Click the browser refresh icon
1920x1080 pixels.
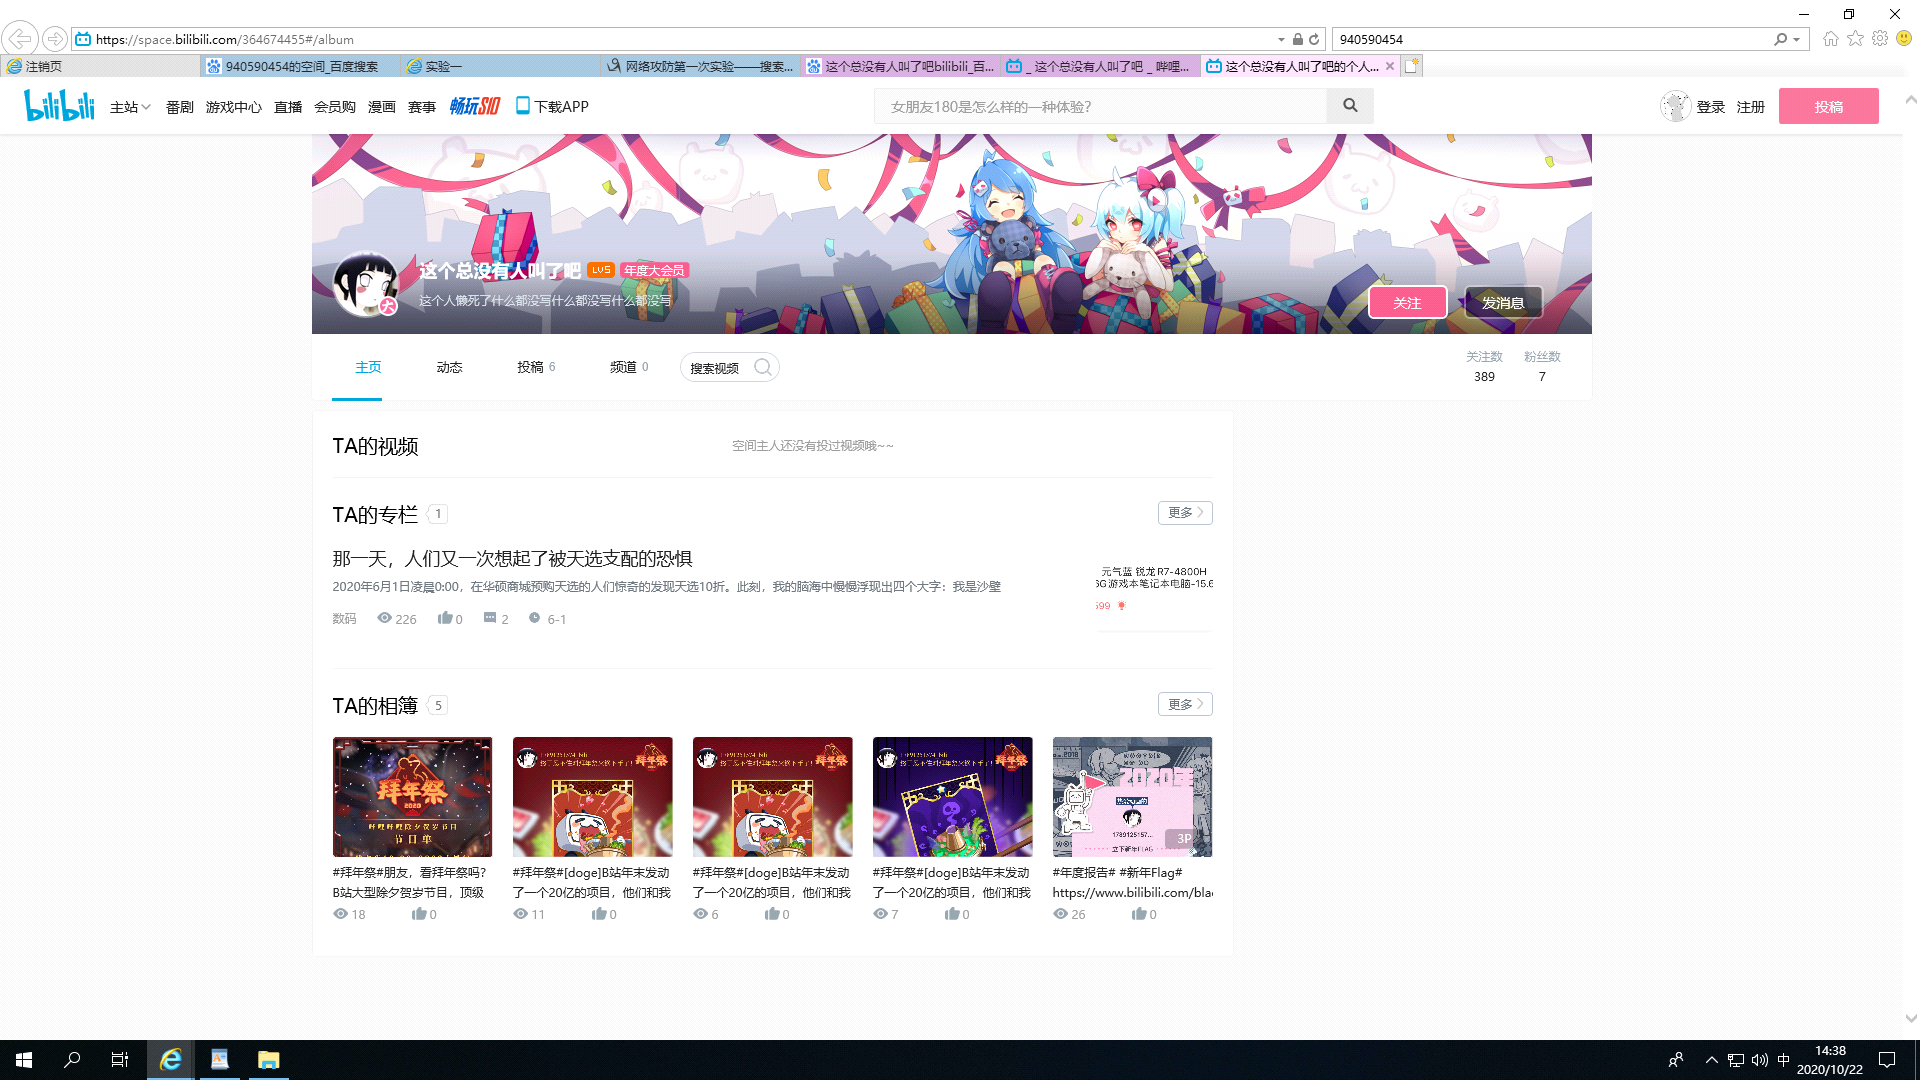coord(1314,39)
